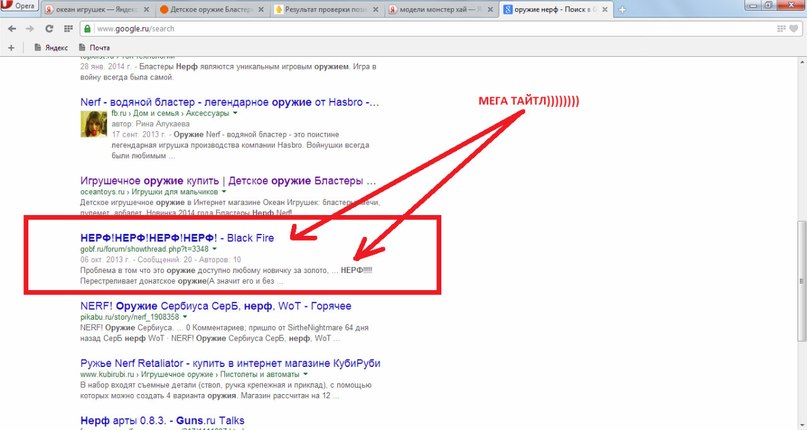Click 'www.kubirubi.ru › Игрушечное оружие' breadcrumb

pos(147,374)
